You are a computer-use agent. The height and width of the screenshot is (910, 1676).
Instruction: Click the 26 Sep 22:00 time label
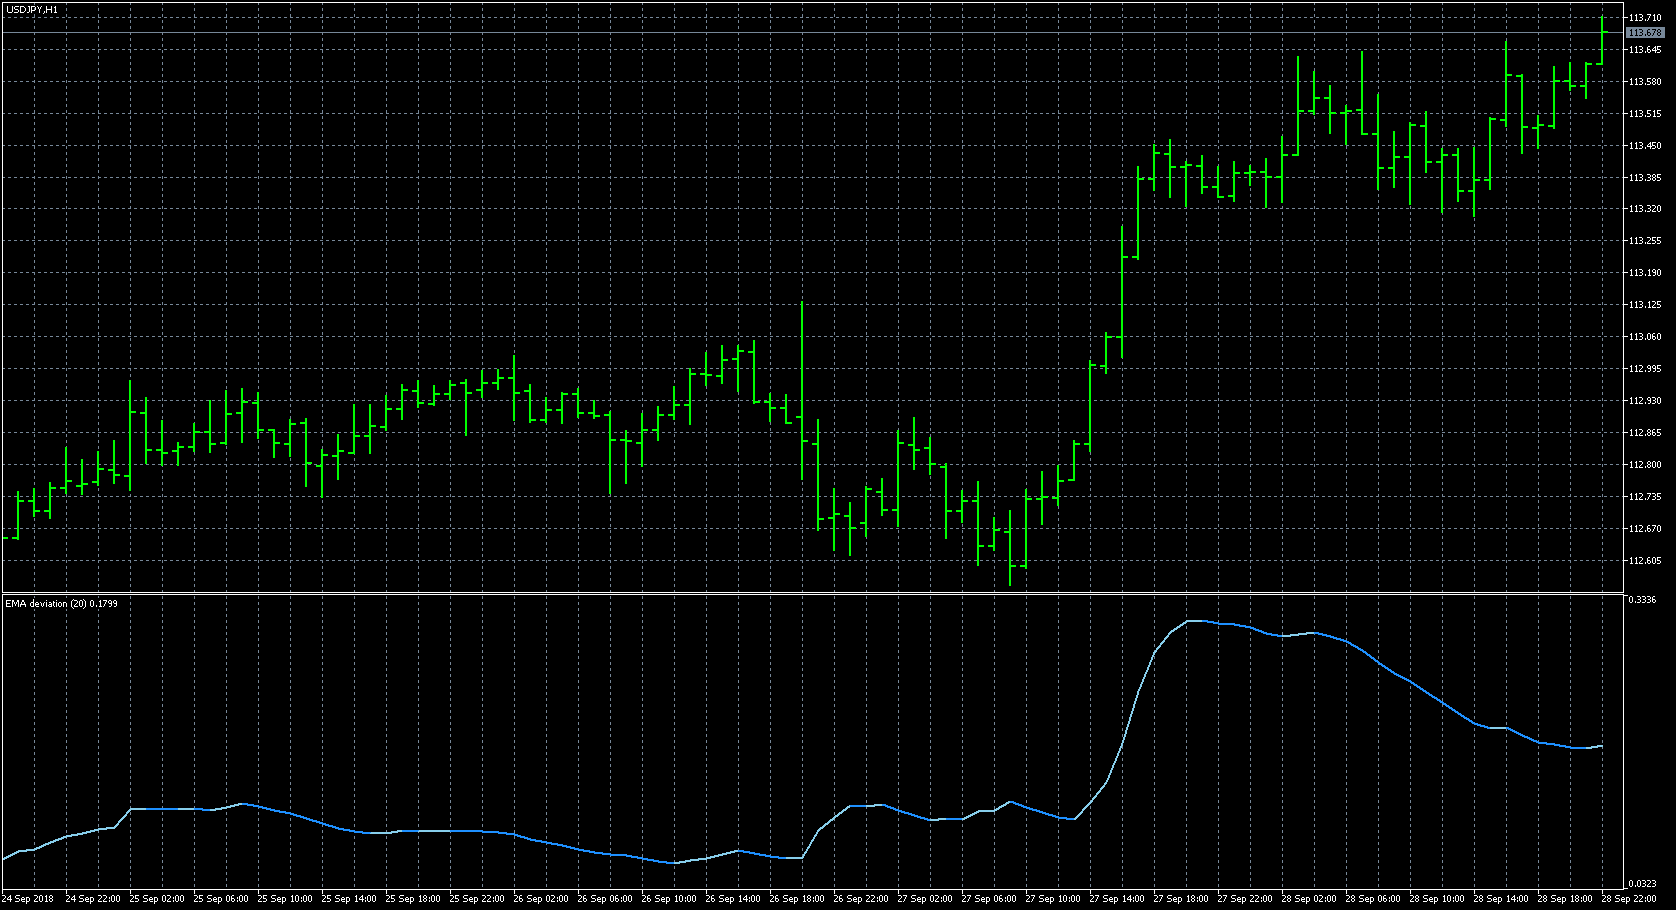(861, 899)
